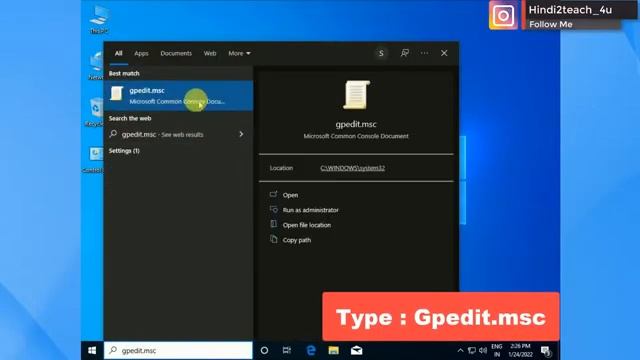Expand gpedit.msc web results arrow
This screenshot has height=360, width=640.
[x=241, y=134]
